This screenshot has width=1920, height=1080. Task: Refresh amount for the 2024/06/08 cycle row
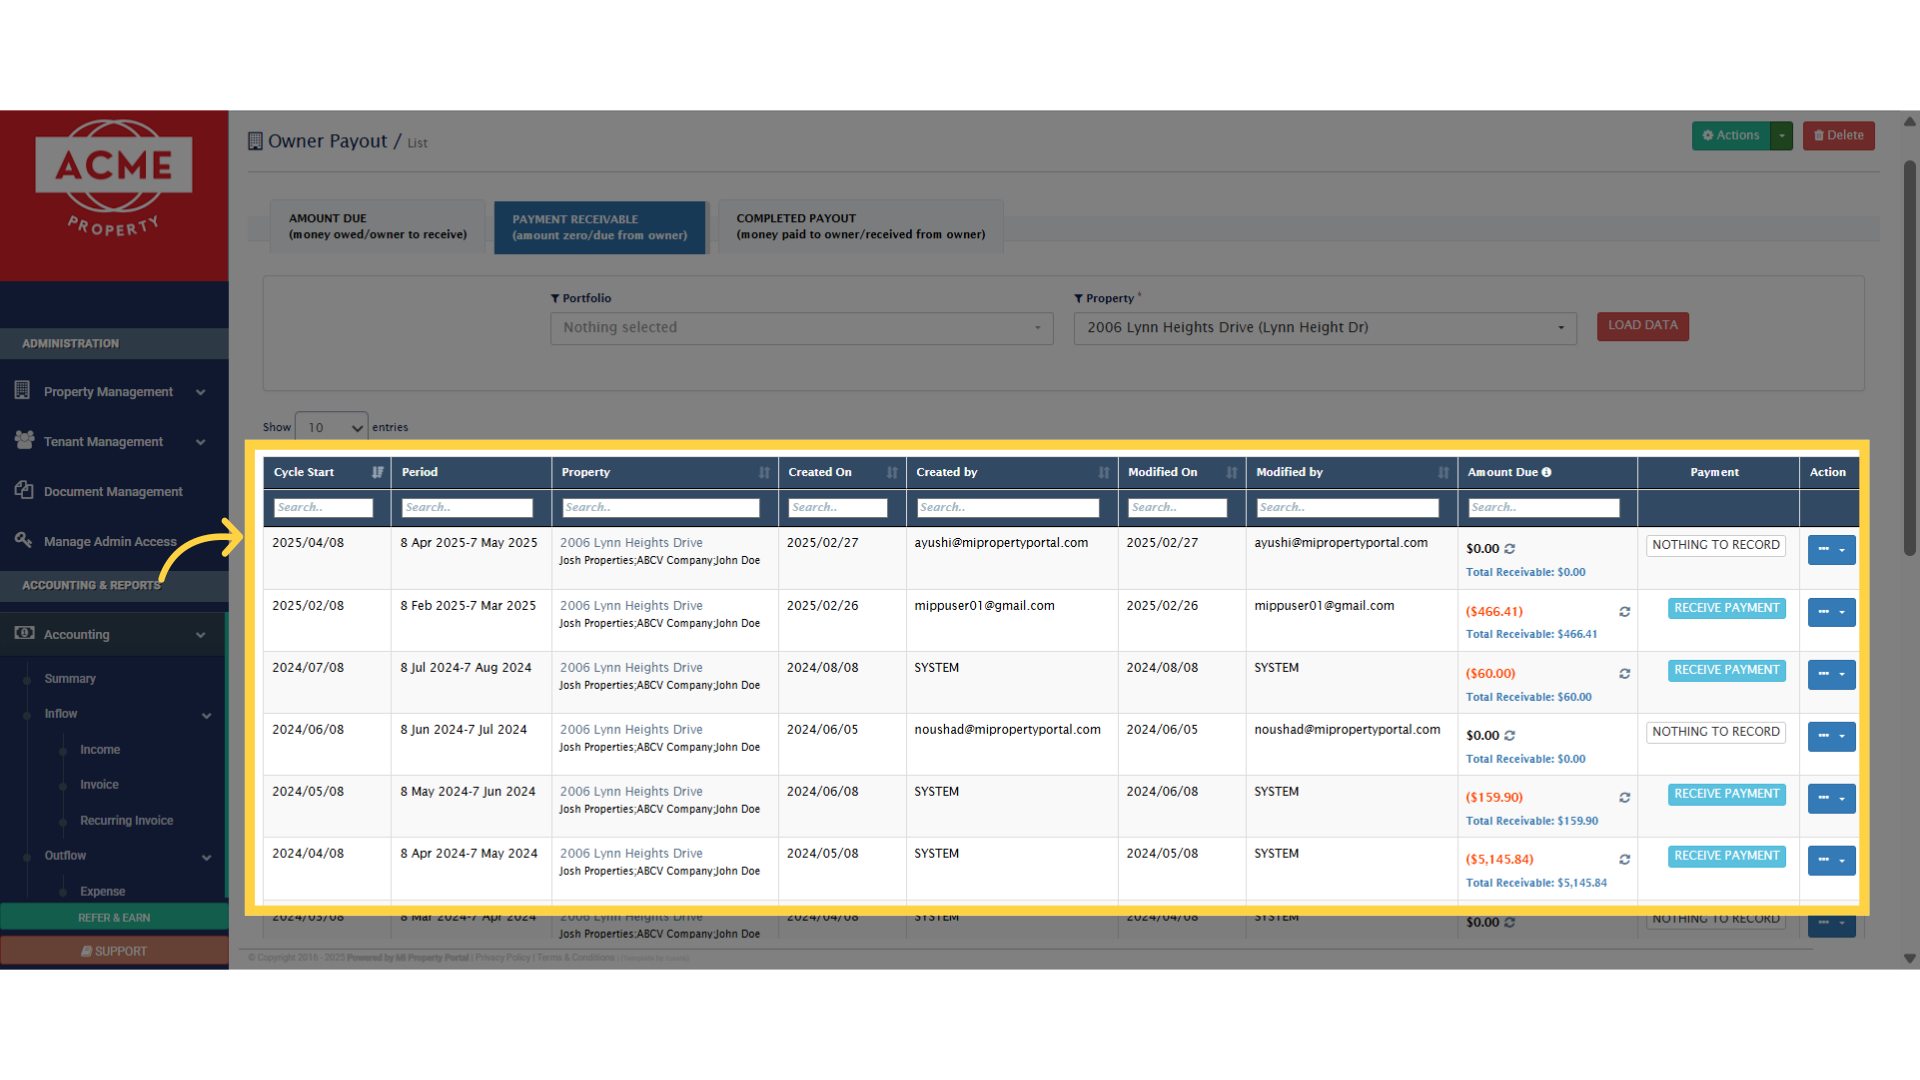pyautogui.click(x=1510, y=736)
